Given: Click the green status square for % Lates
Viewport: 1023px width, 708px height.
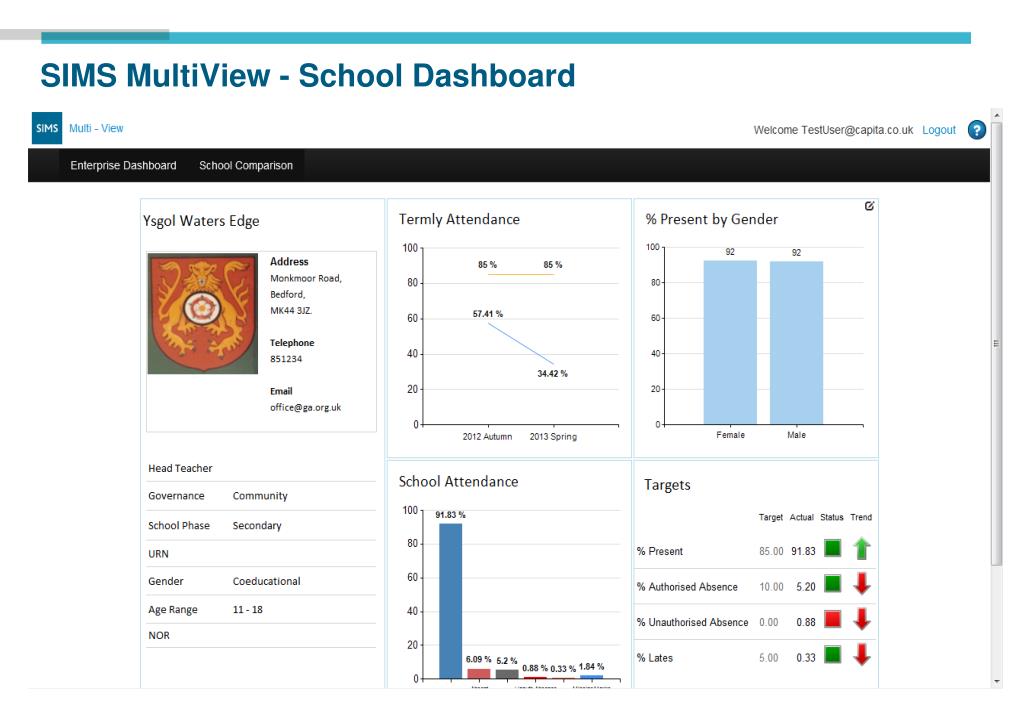Looking at the screenshot, I should [x=832, y=654].
